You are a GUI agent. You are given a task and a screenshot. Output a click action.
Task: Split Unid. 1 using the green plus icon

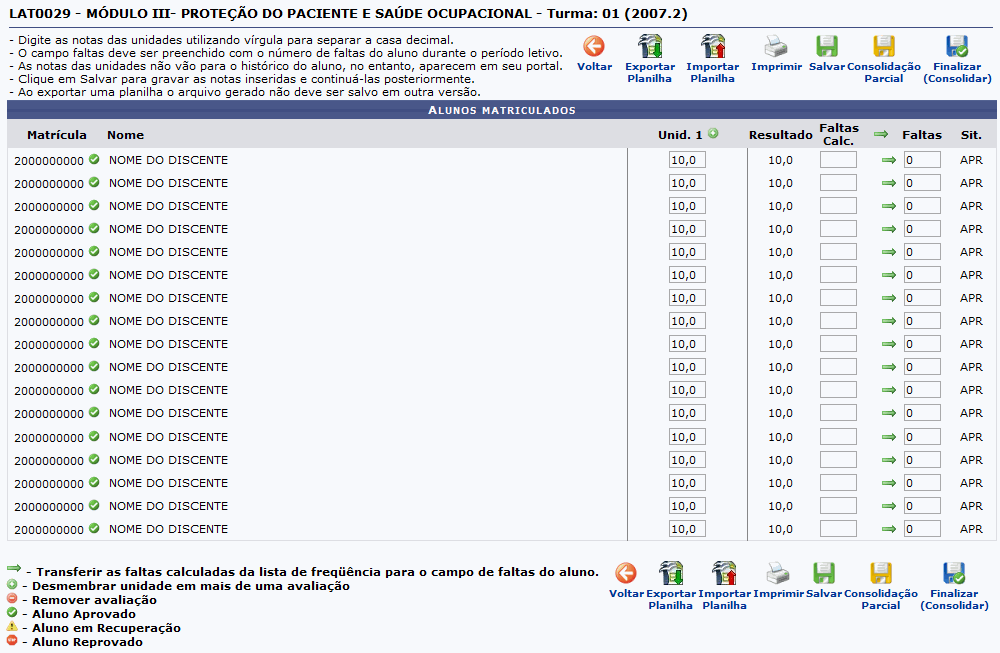(713, 134)
